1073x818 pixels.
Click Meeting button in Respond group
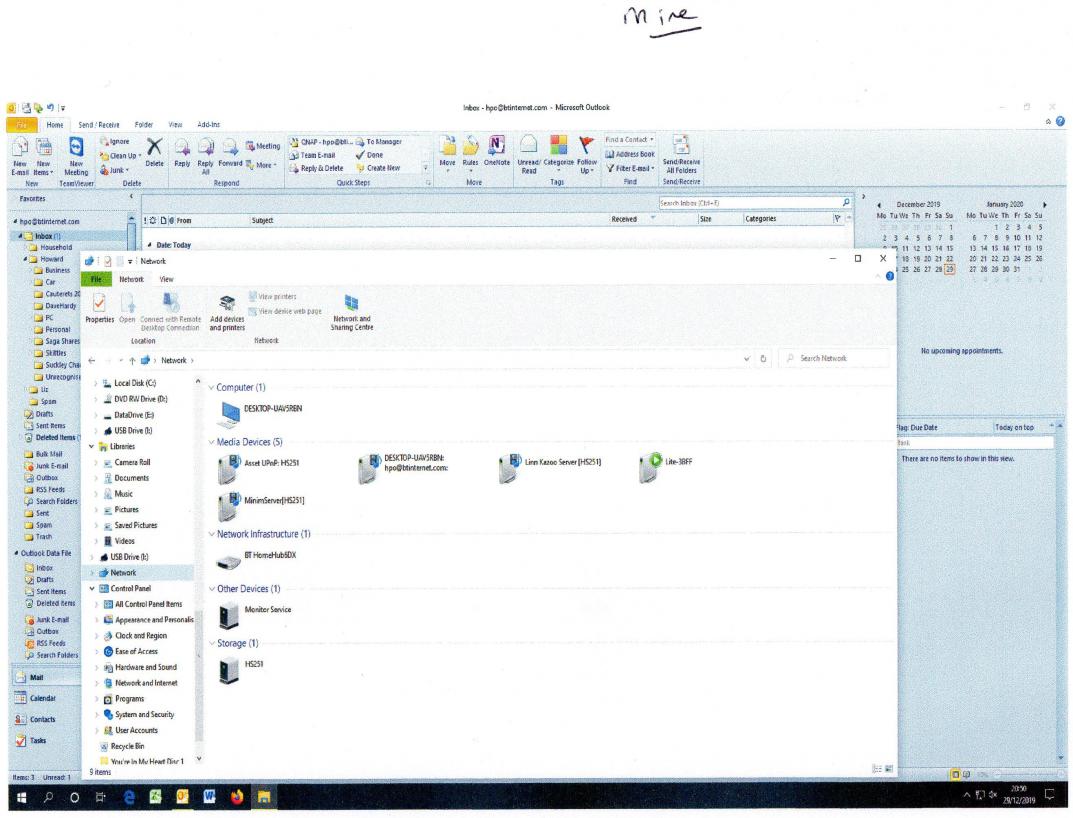coord(263,146)
